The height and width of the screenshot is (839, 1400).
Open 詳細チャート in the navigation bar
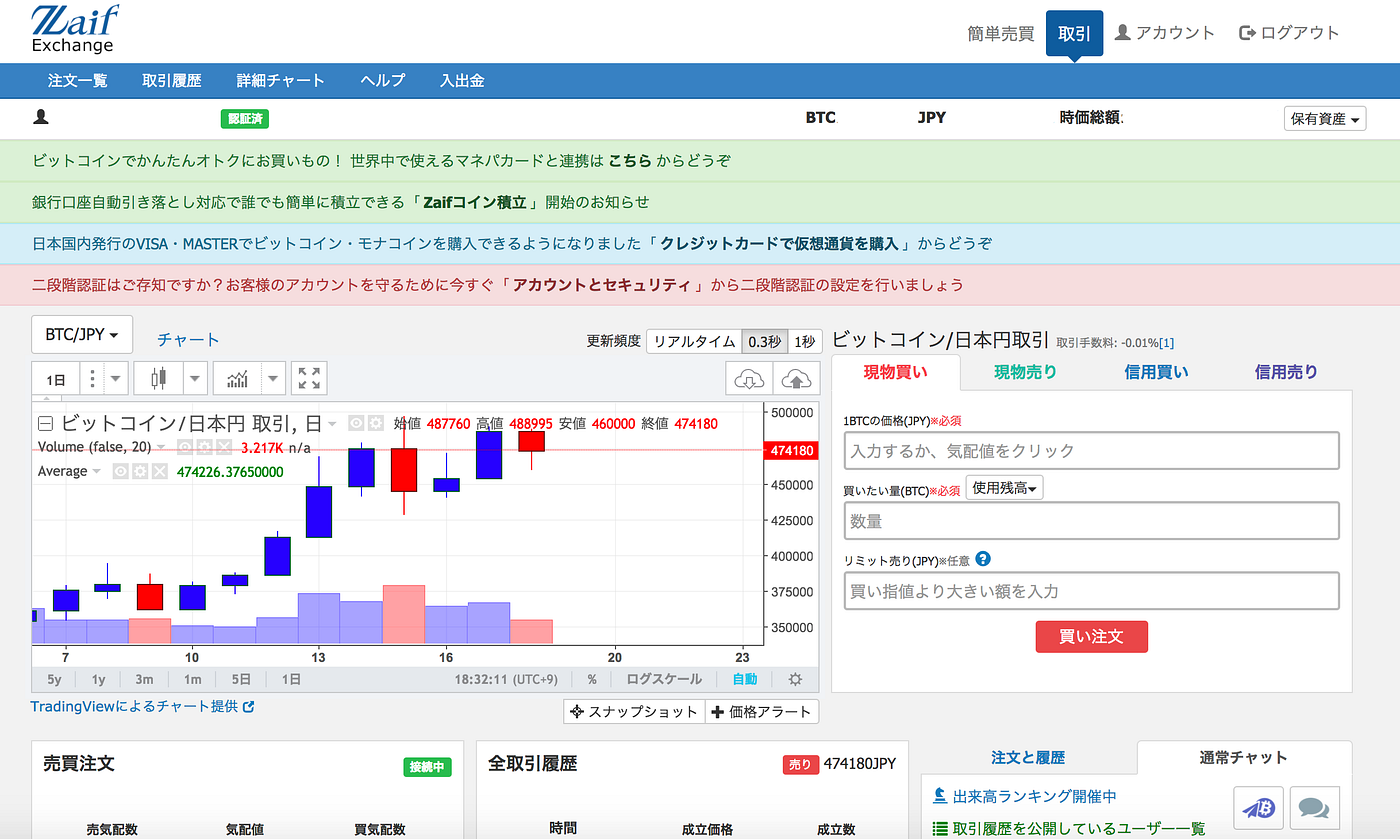[281, 81]
